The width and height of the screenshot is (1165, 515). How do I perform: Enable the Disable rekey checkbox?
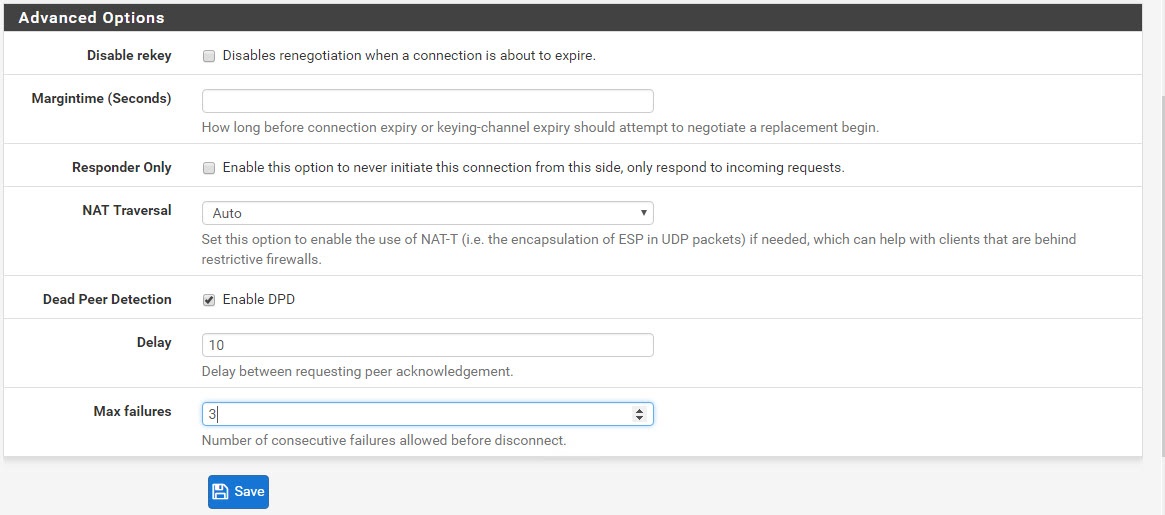point(210,56)
